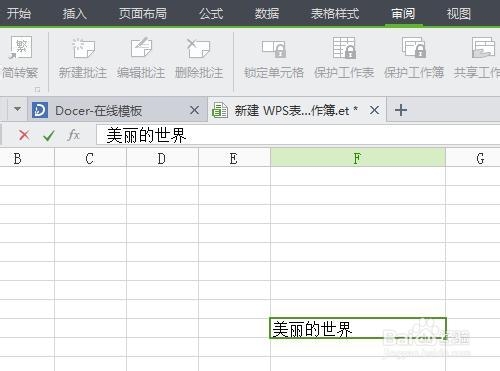Select column D header
The height and width of the screenshot is (371, 500).
tap(162, 158)
